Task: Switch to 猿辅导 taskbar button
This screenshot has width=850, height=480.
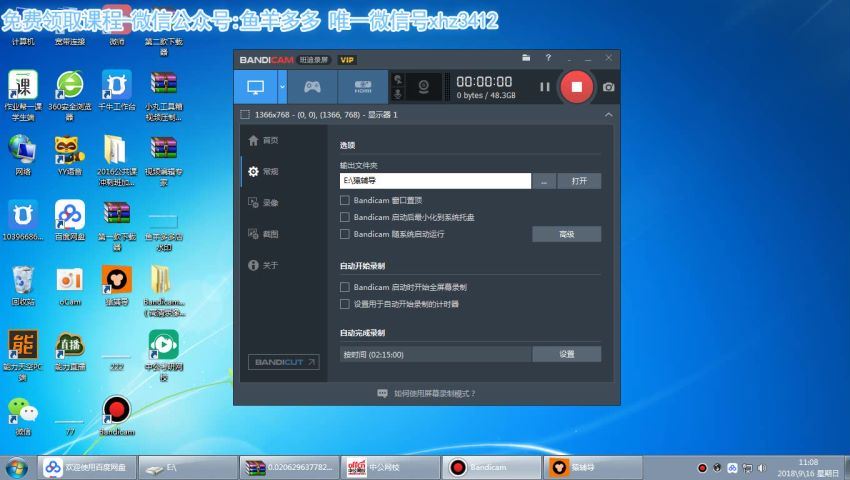Action: pyautogui.click(x=593, y=467)
